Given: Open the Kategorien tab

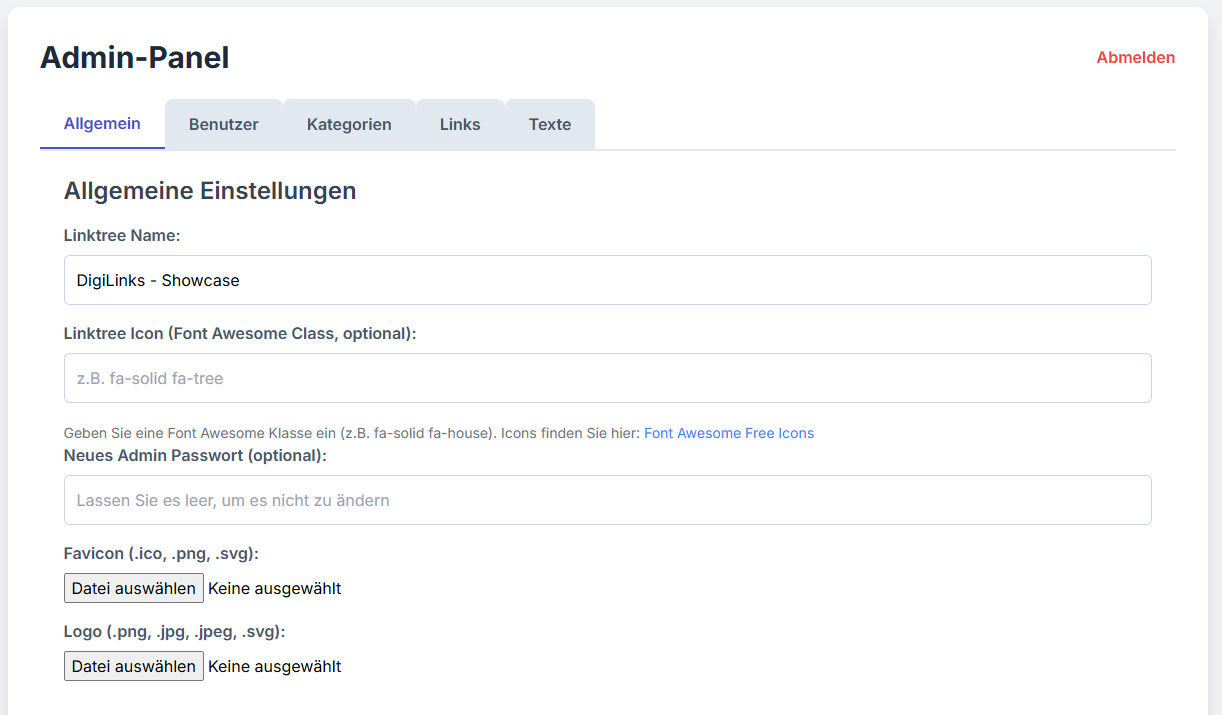Looking at the screenshot, I should point(349,124).
